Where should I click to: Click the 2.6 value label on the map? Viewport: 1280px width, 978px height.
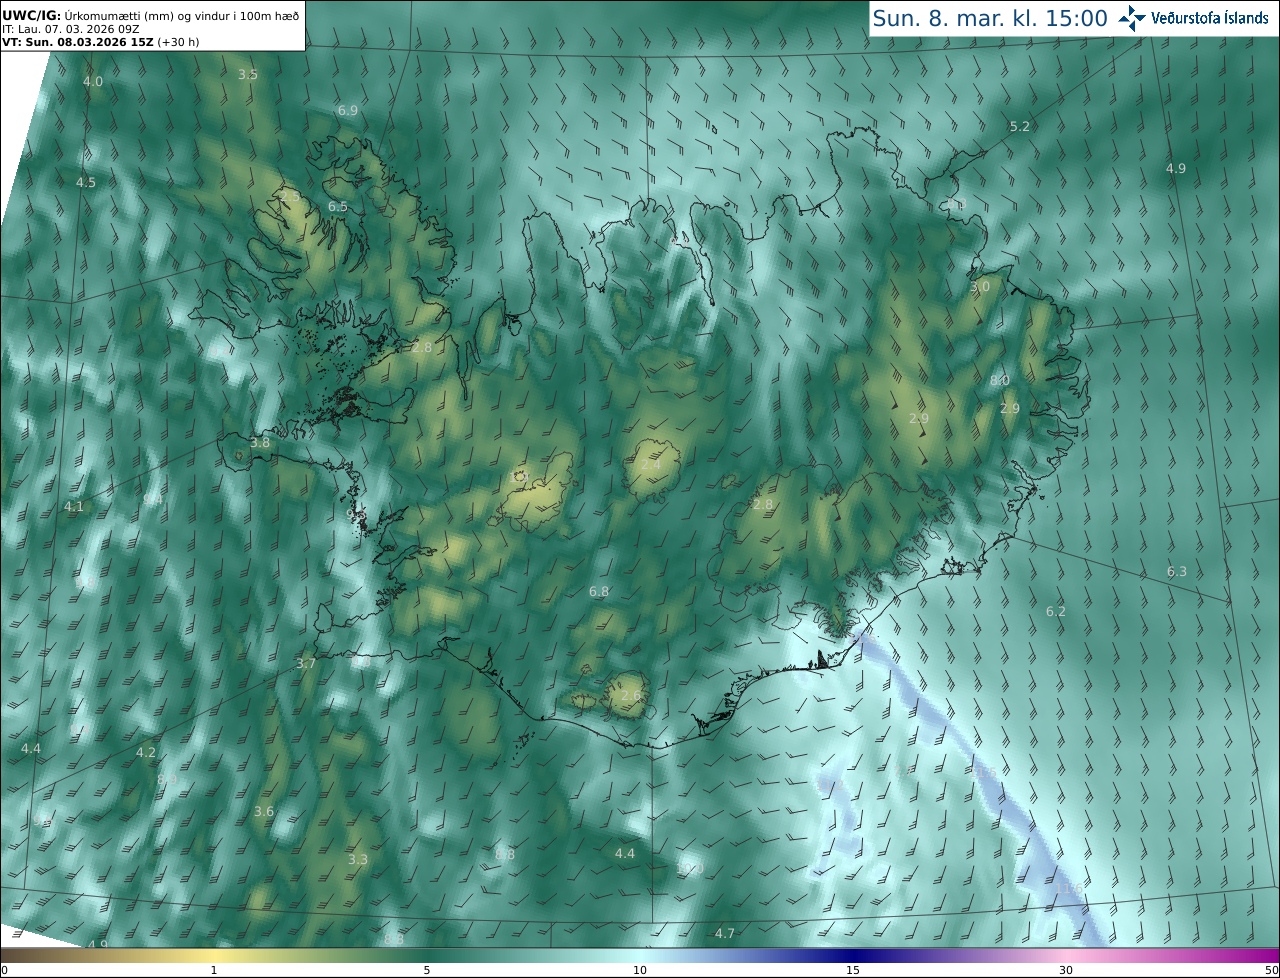coord(631,695)
